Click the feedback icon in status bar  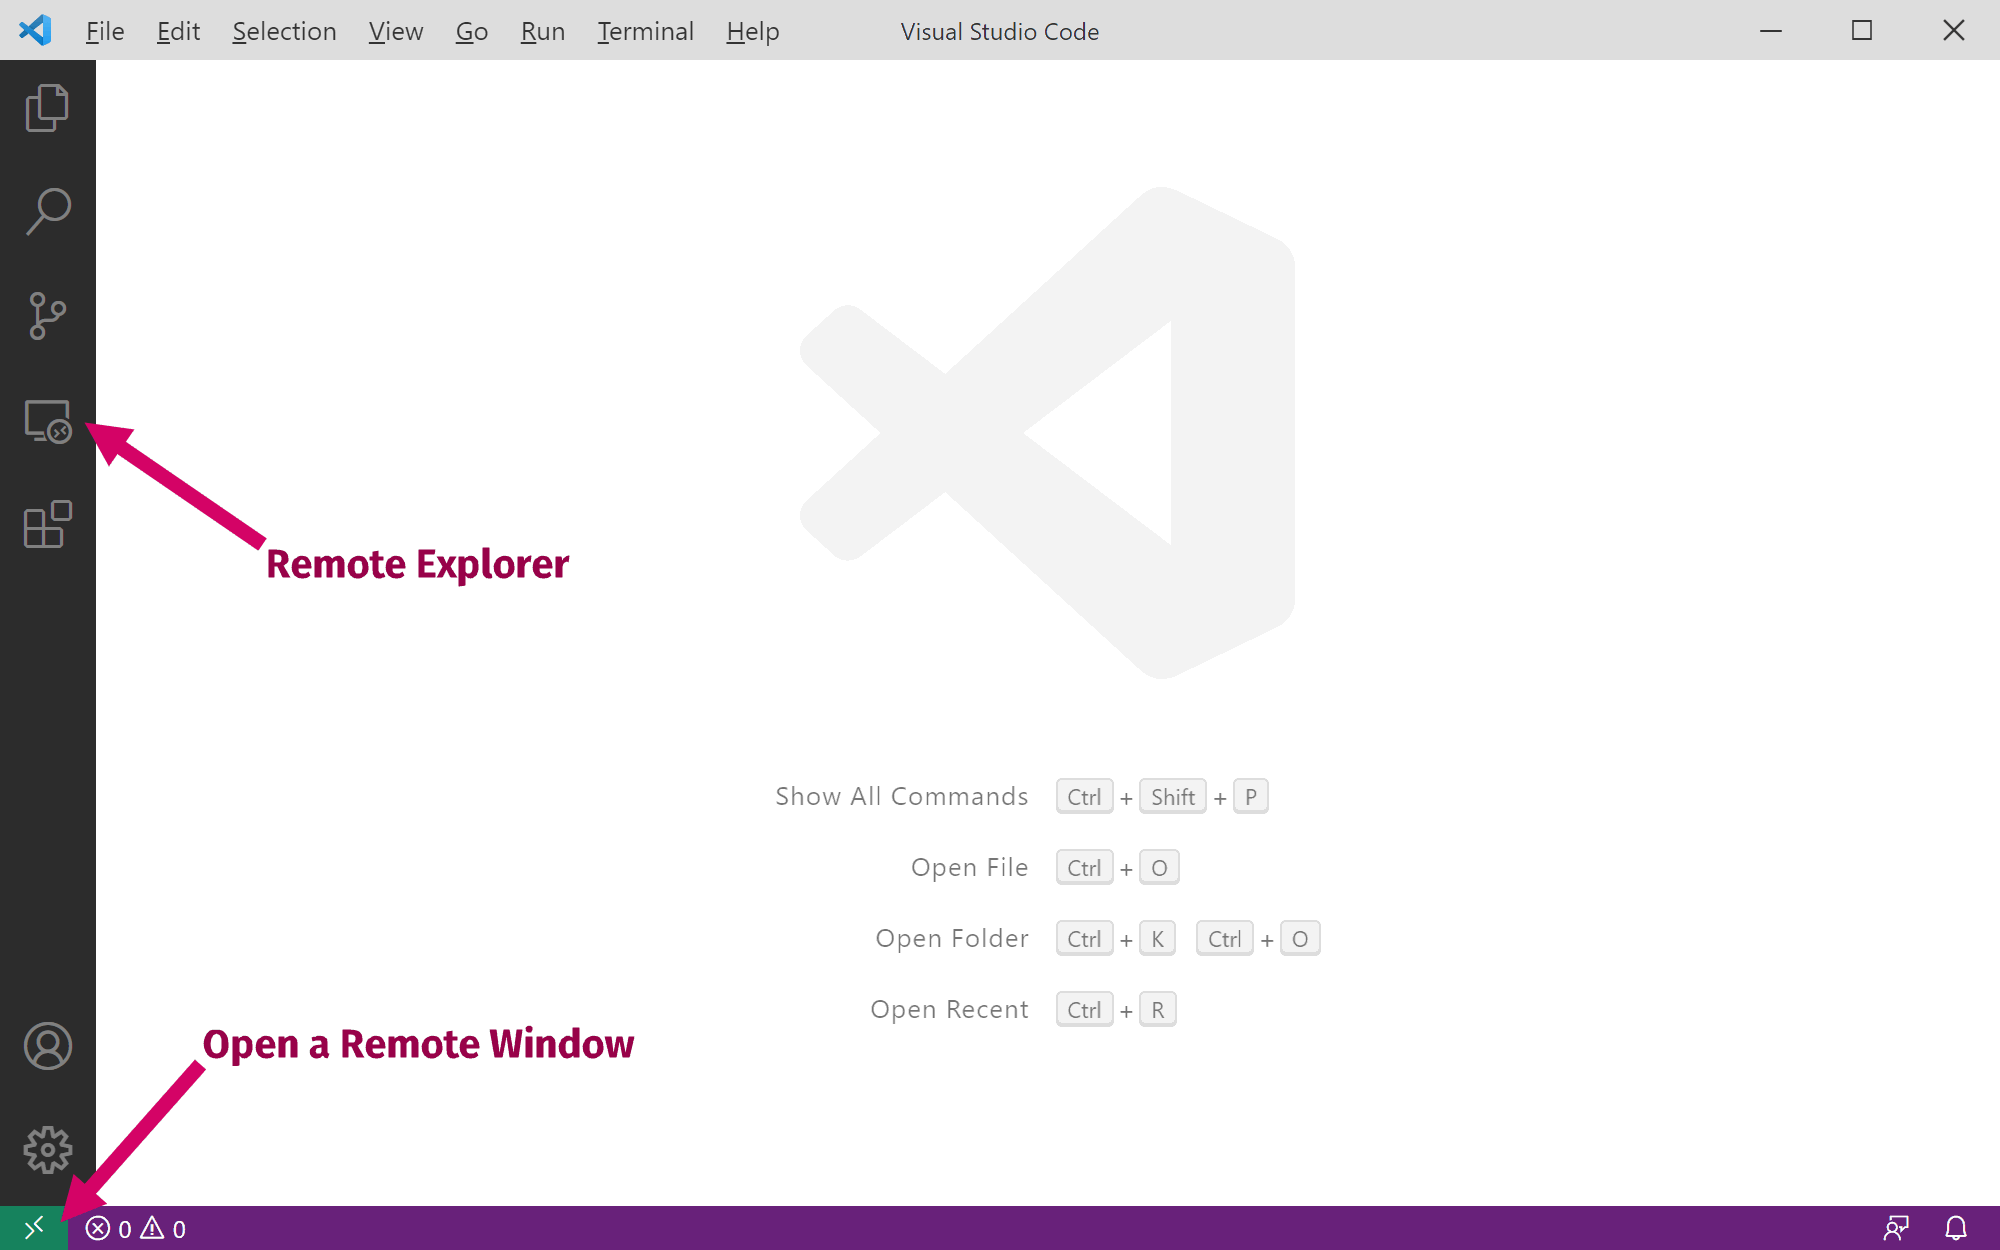click(1896, 1228)
